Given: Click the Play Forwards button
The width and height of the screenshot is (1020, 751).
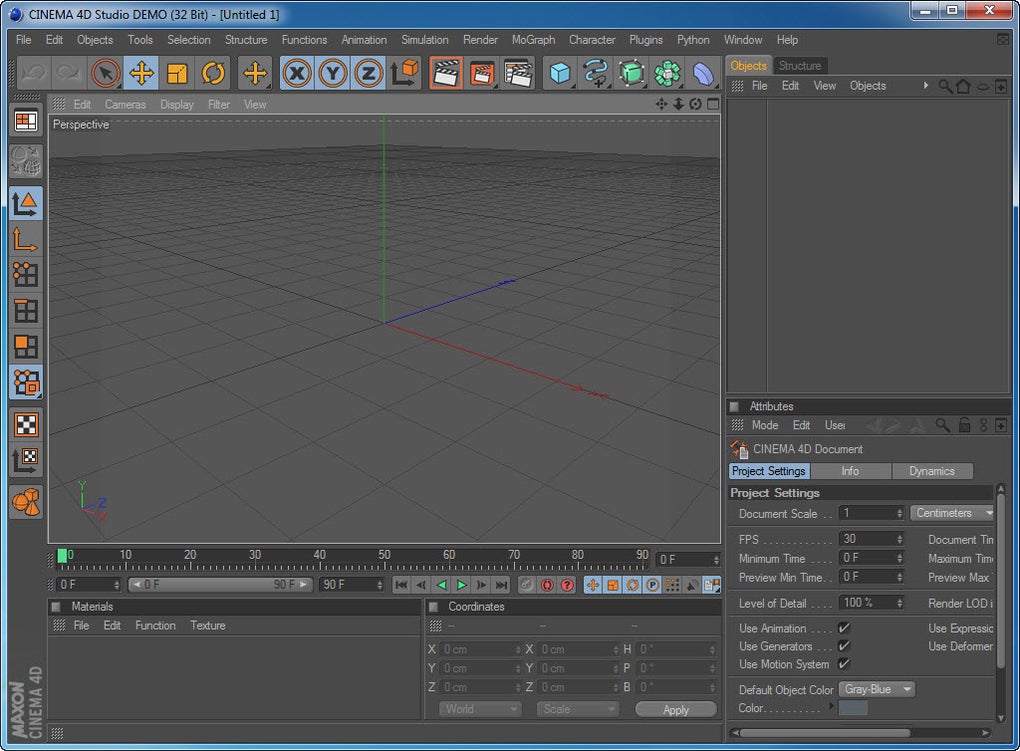Looking at the screenshot, I should [x=461, y=585].
